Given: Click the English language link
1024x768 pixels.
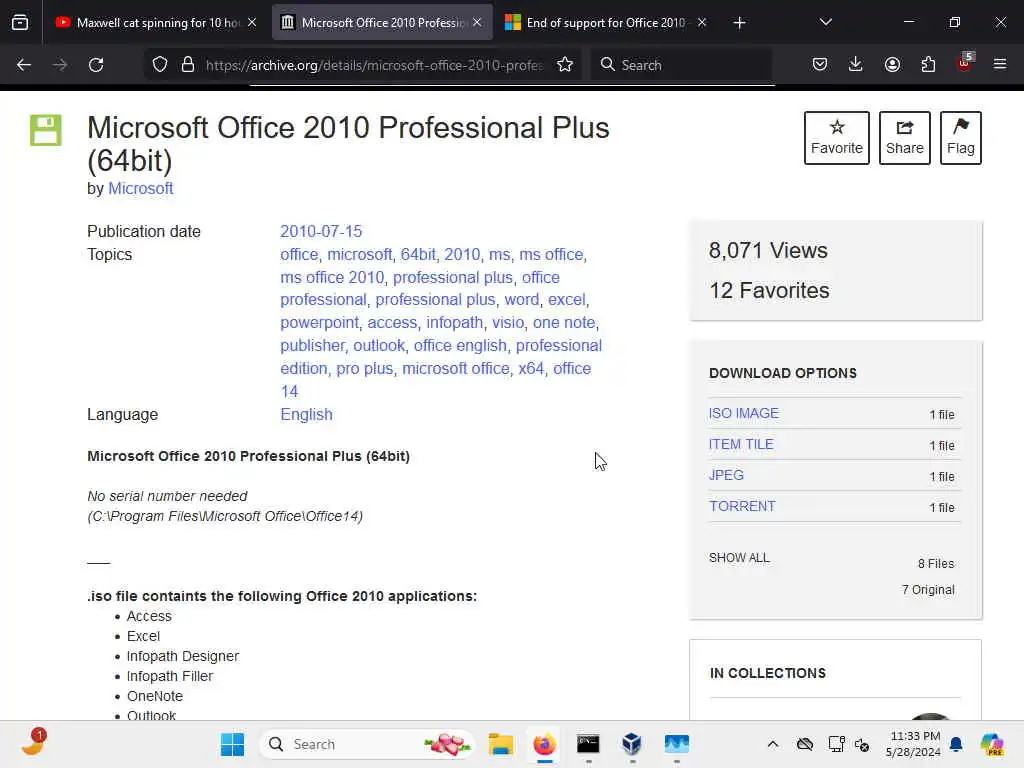Looking at the screenshot, I should pyautogui.click(x=306, y=415).
